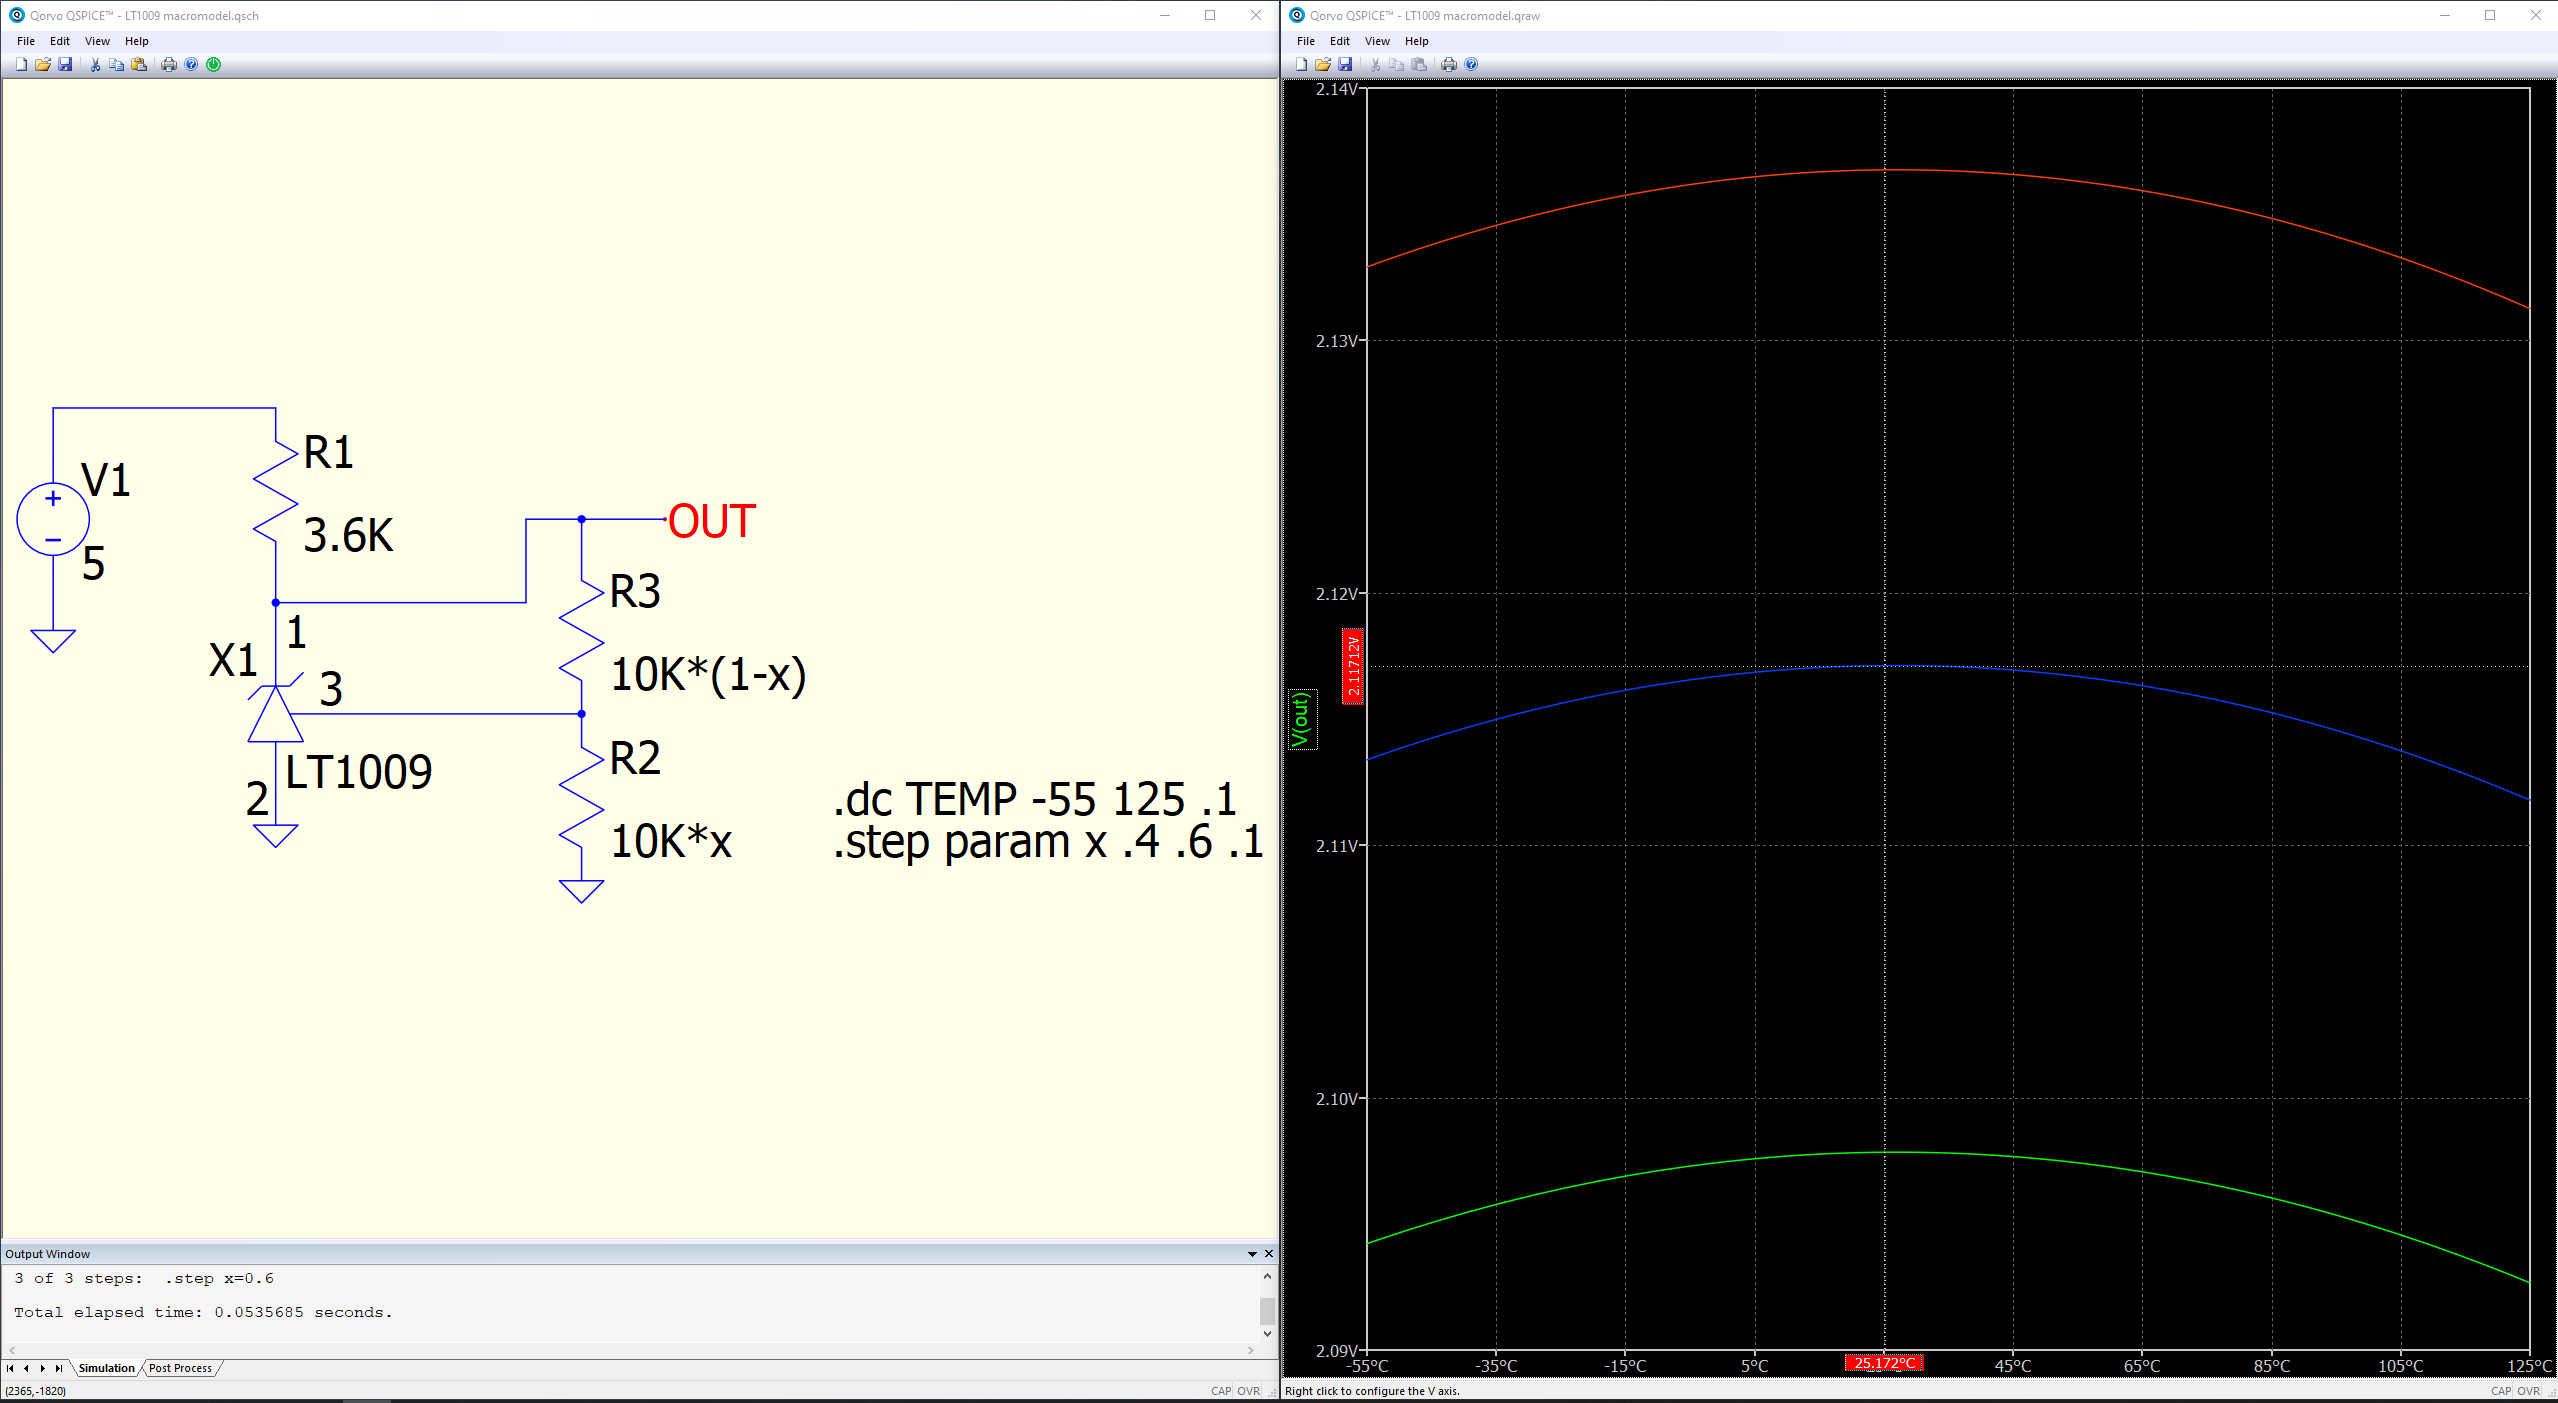Open file icon in schematic toolbar
Screen dimensions: 2558x1403
point(43,64)
